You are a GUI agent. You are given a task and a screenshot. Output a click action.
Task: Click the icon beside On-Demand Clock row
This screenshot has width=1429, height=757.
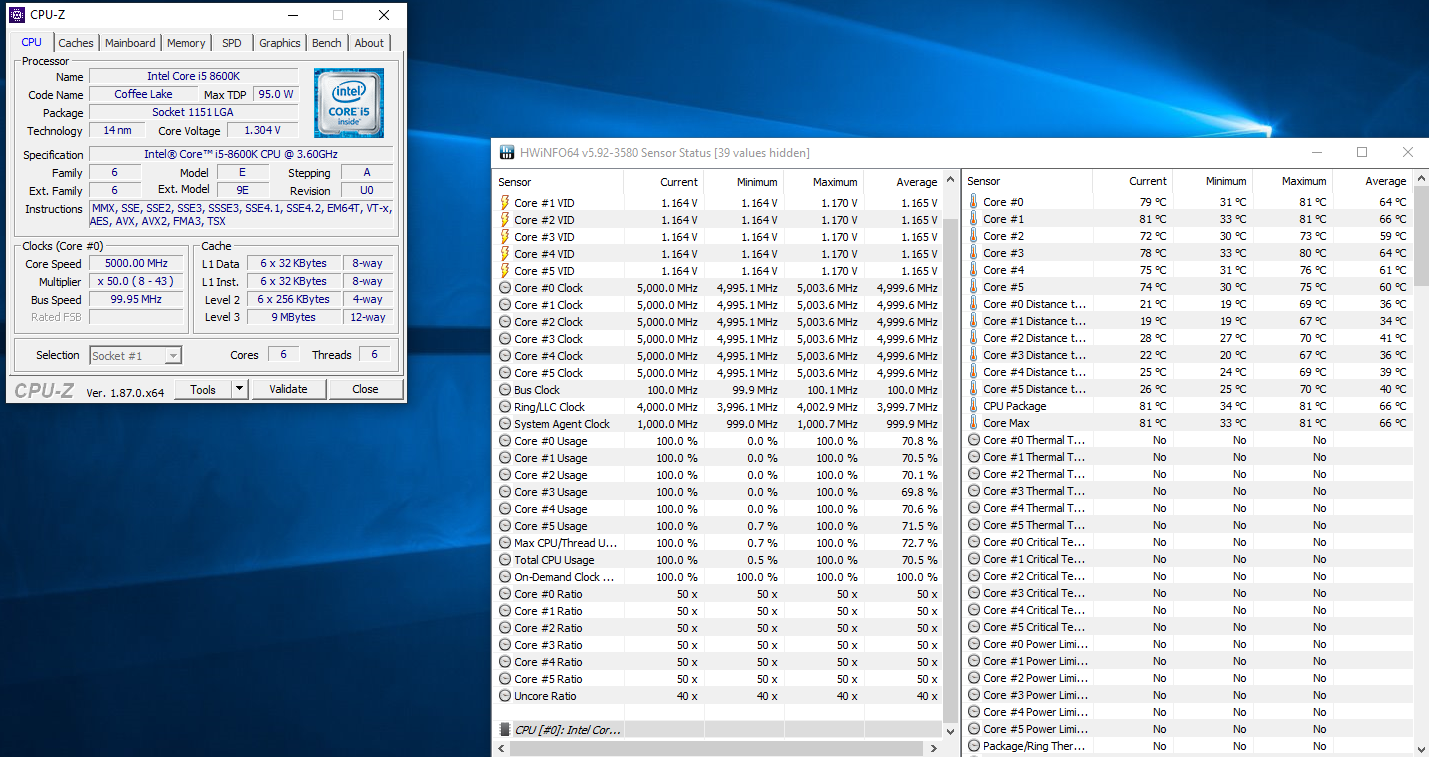coord(505,577)
